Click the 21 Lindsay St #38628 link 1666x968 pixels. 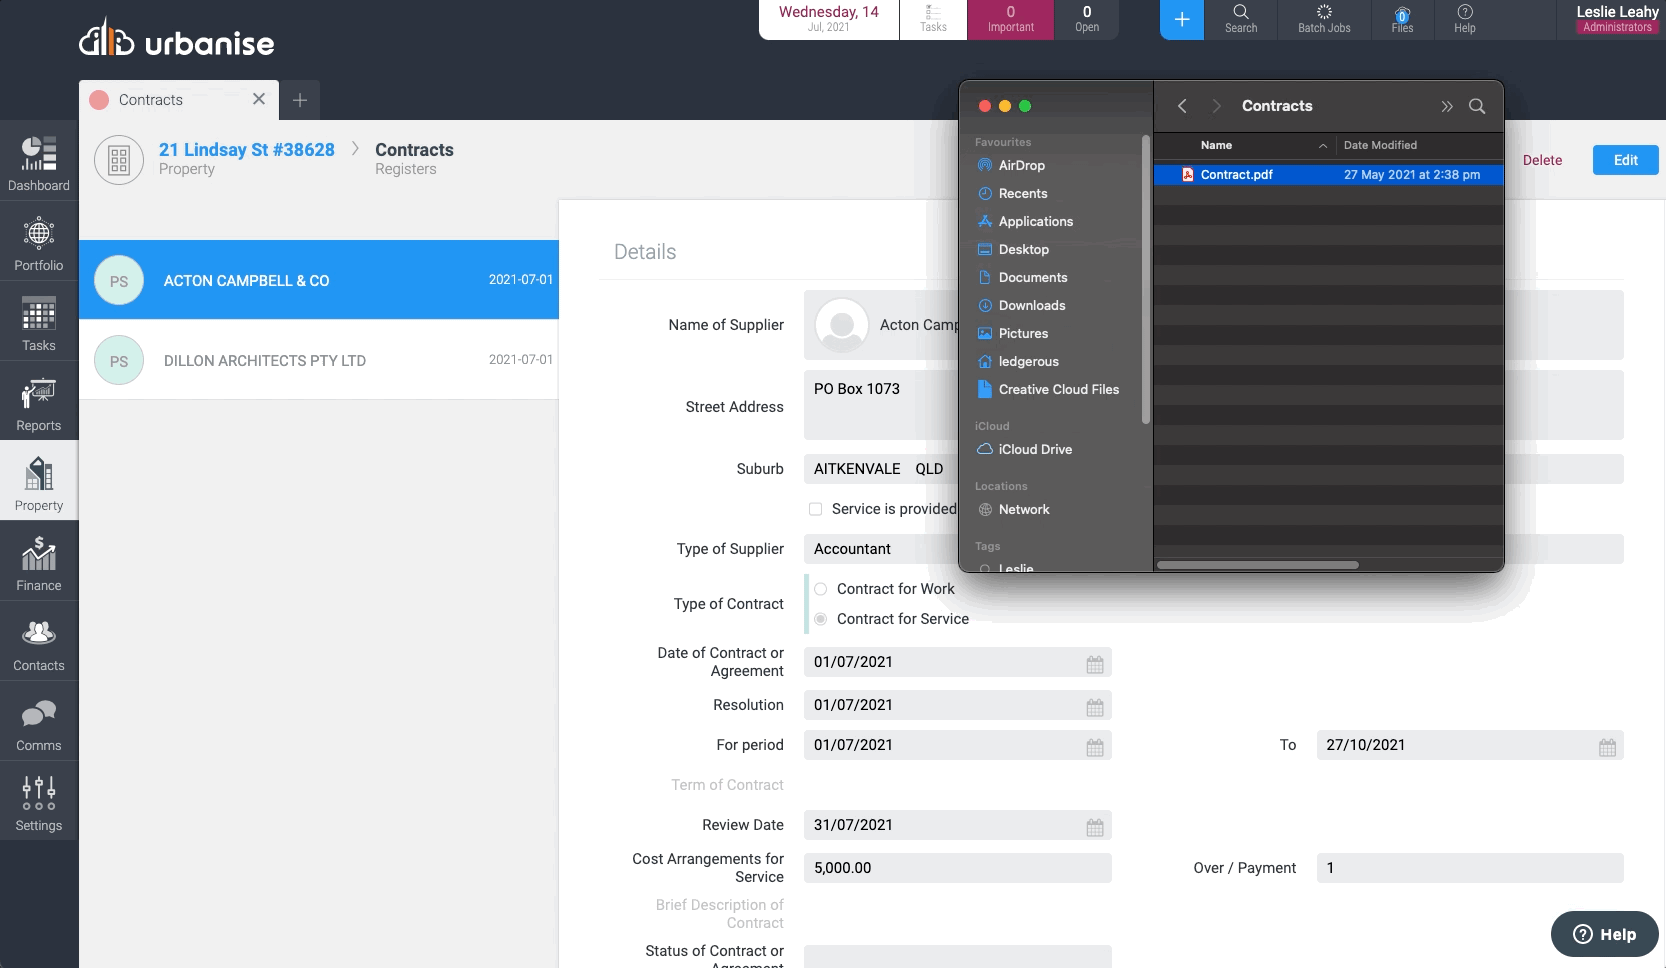tap(246, 150)
